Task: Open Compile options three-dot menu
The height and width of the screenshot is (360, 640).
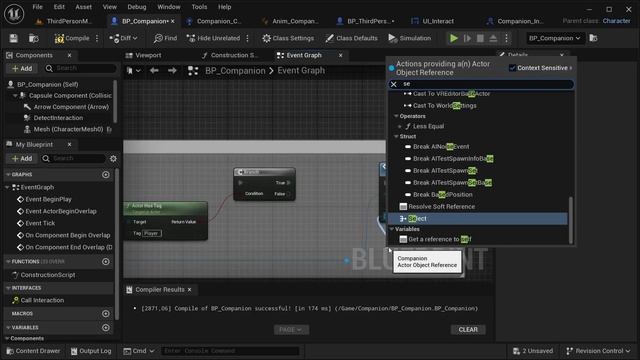Action: click(x=97, y=38)
